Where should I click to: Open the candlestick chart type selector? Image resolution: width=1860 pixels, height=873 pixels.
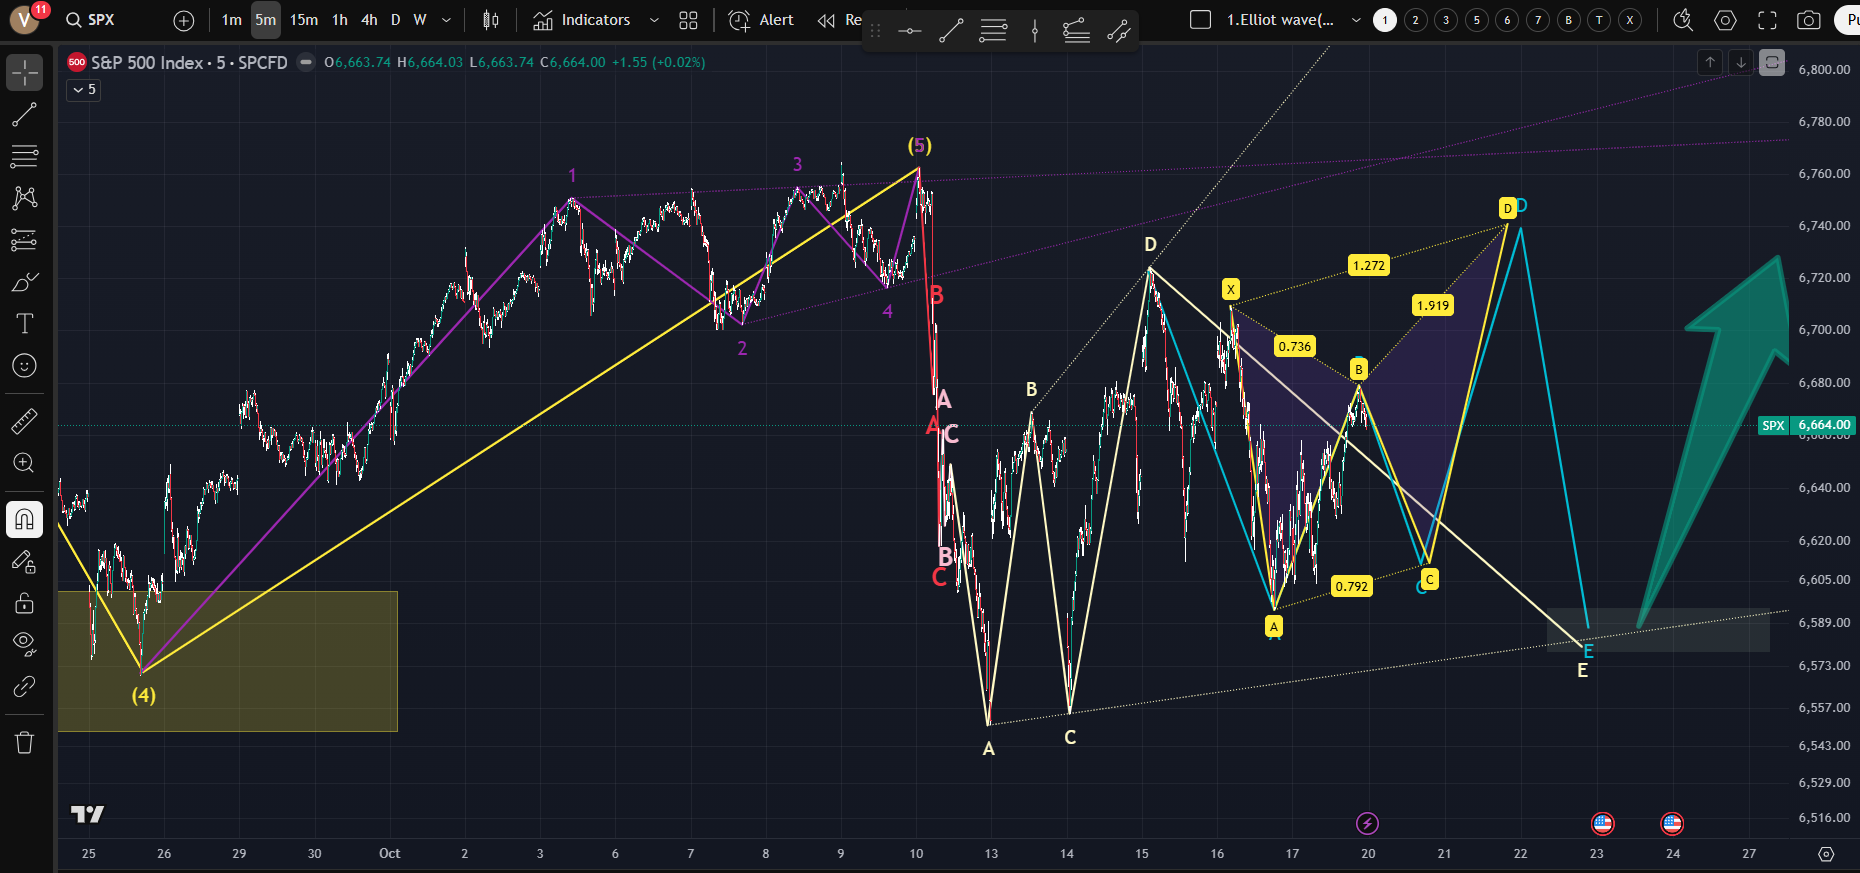(x=490, y=20)
